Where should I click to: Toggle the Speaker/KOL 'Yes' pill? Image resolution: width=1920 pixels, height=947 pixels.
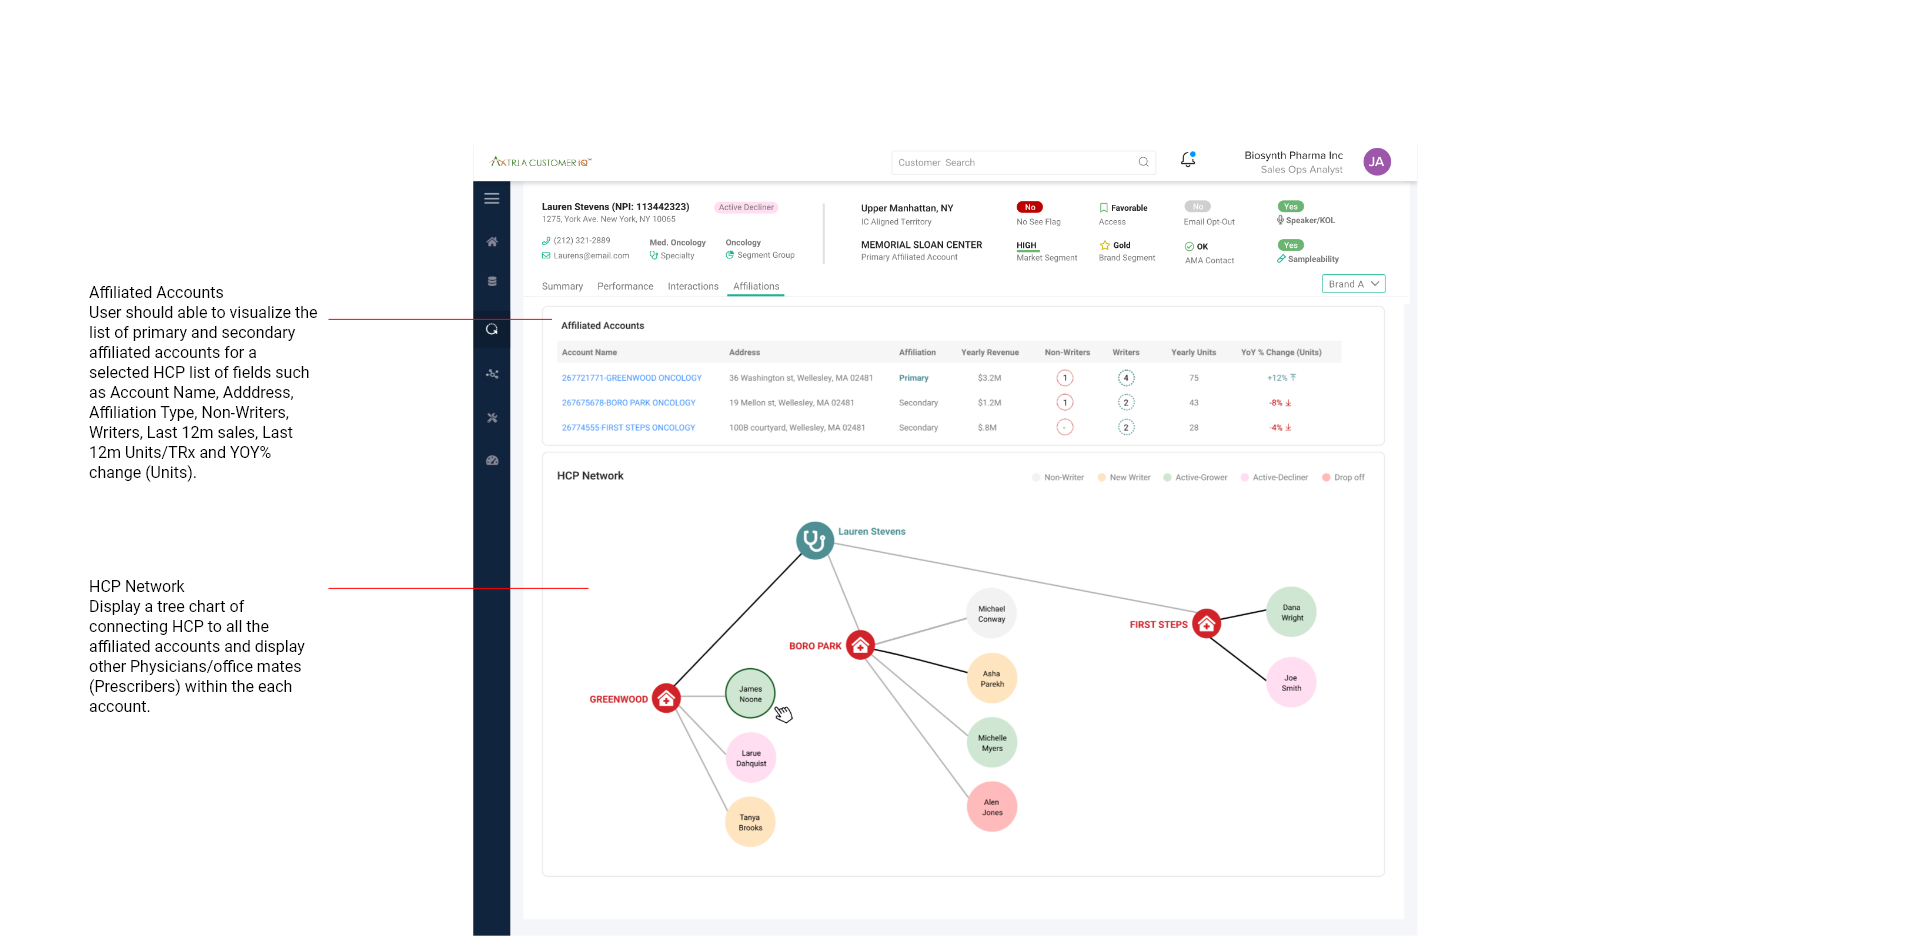tap(1290, 207)
